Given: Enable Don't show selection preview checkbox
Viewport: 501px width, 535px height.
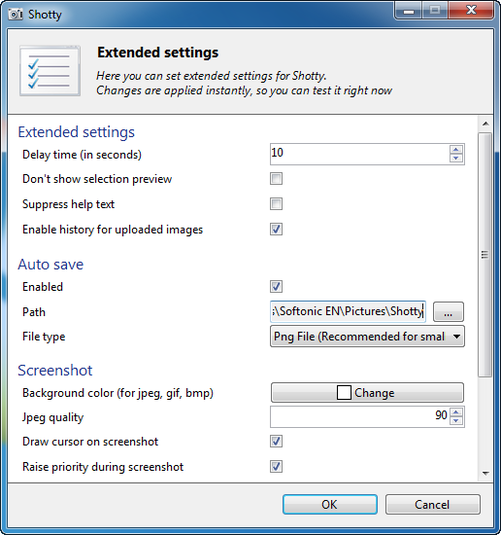Looking at the screenshot, I should point(276,178).
